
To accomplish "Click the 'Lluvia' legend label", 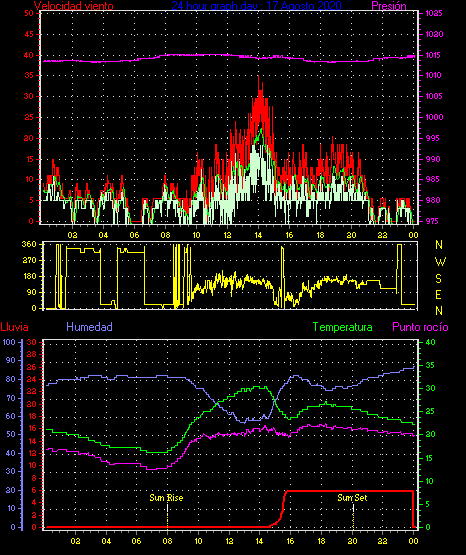I will pyautogui.click(x=15, y=327).
